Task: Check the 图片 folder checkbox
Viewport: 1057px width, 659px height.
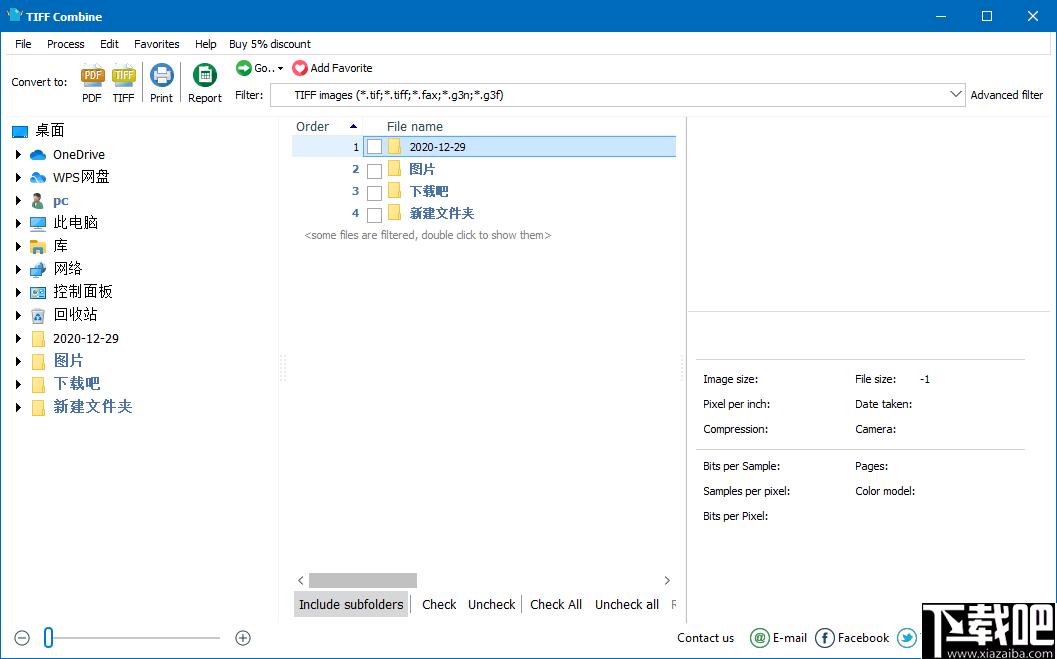Action: [374, 170]
